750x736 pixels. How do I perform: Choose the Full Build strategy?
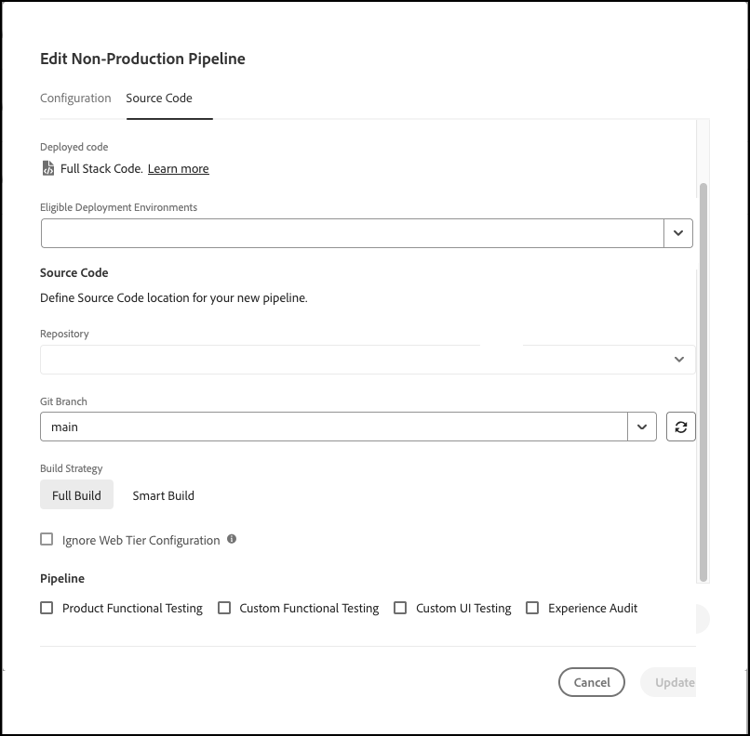(77, 495)
